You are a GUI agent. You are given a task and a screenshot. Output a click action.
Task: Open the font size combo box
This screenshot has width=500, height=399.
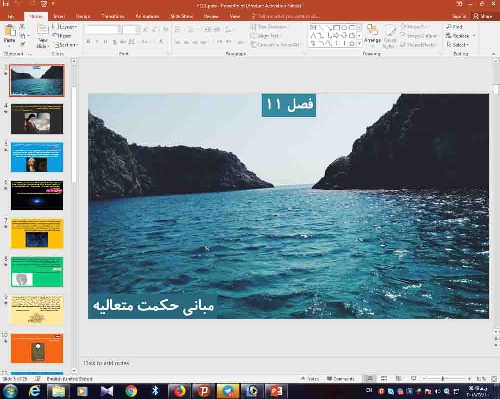pos(131,30)
